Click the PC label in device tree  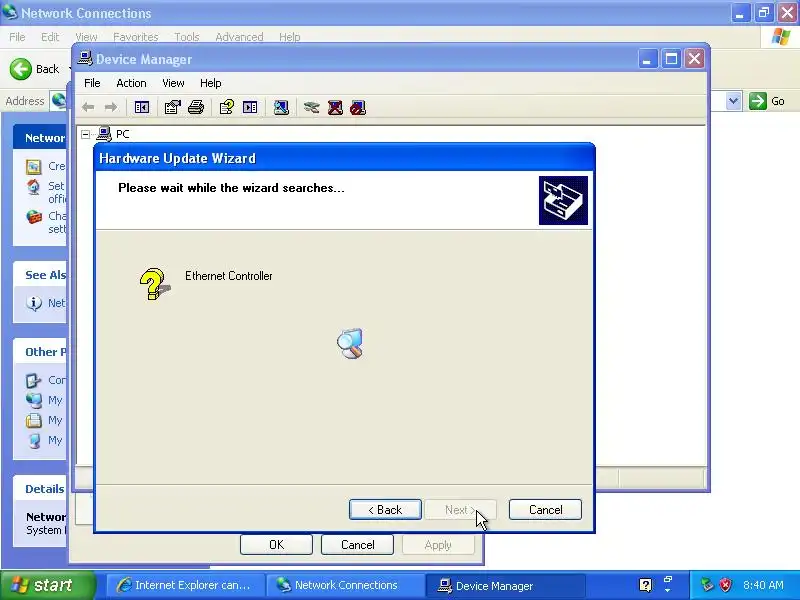click(122, 134)
